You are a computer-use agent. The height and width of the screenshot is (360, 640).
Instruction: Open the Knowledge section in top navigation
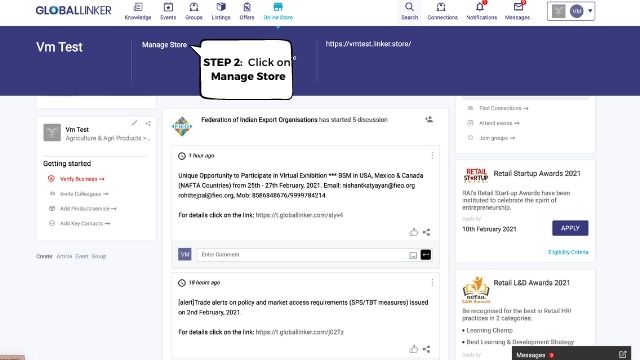[x=138, y=11]
